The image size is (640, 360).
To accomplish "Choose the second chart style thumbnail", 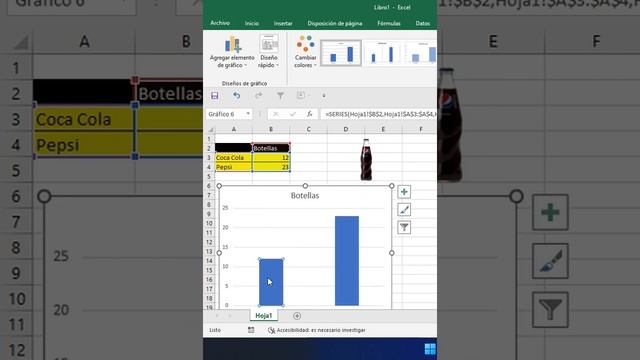I will [382, 53].
